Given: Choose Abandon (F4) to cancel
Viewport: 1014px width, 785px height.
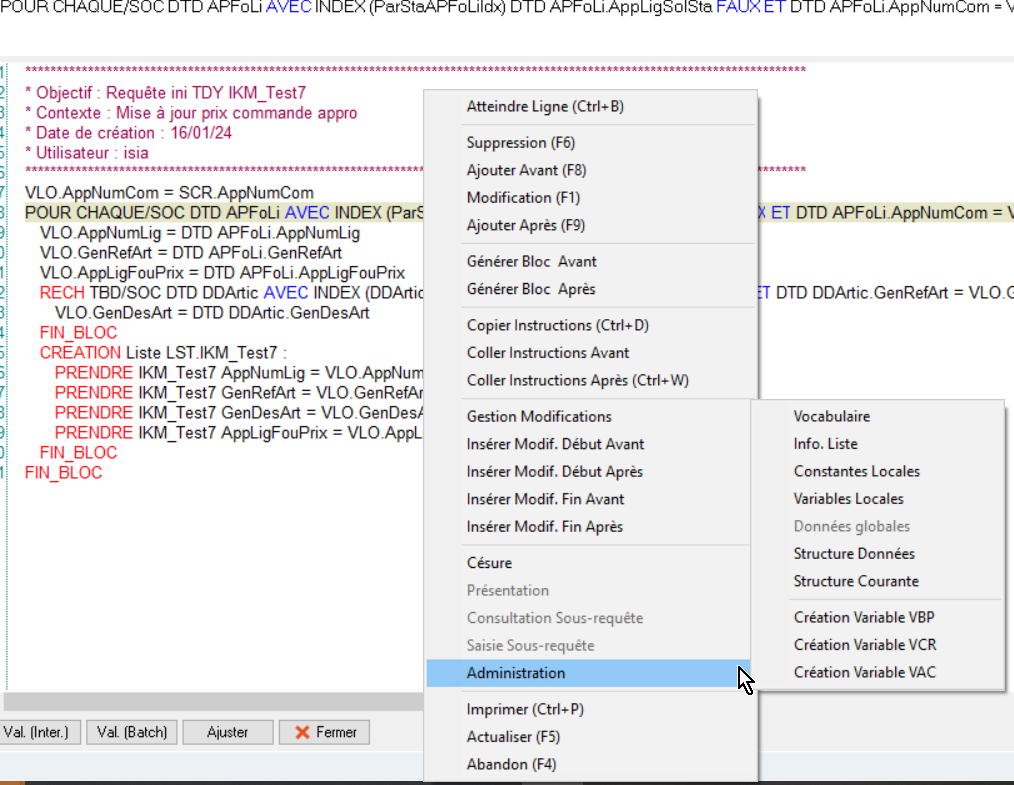Looking at the screenshot, I should 511,764.
